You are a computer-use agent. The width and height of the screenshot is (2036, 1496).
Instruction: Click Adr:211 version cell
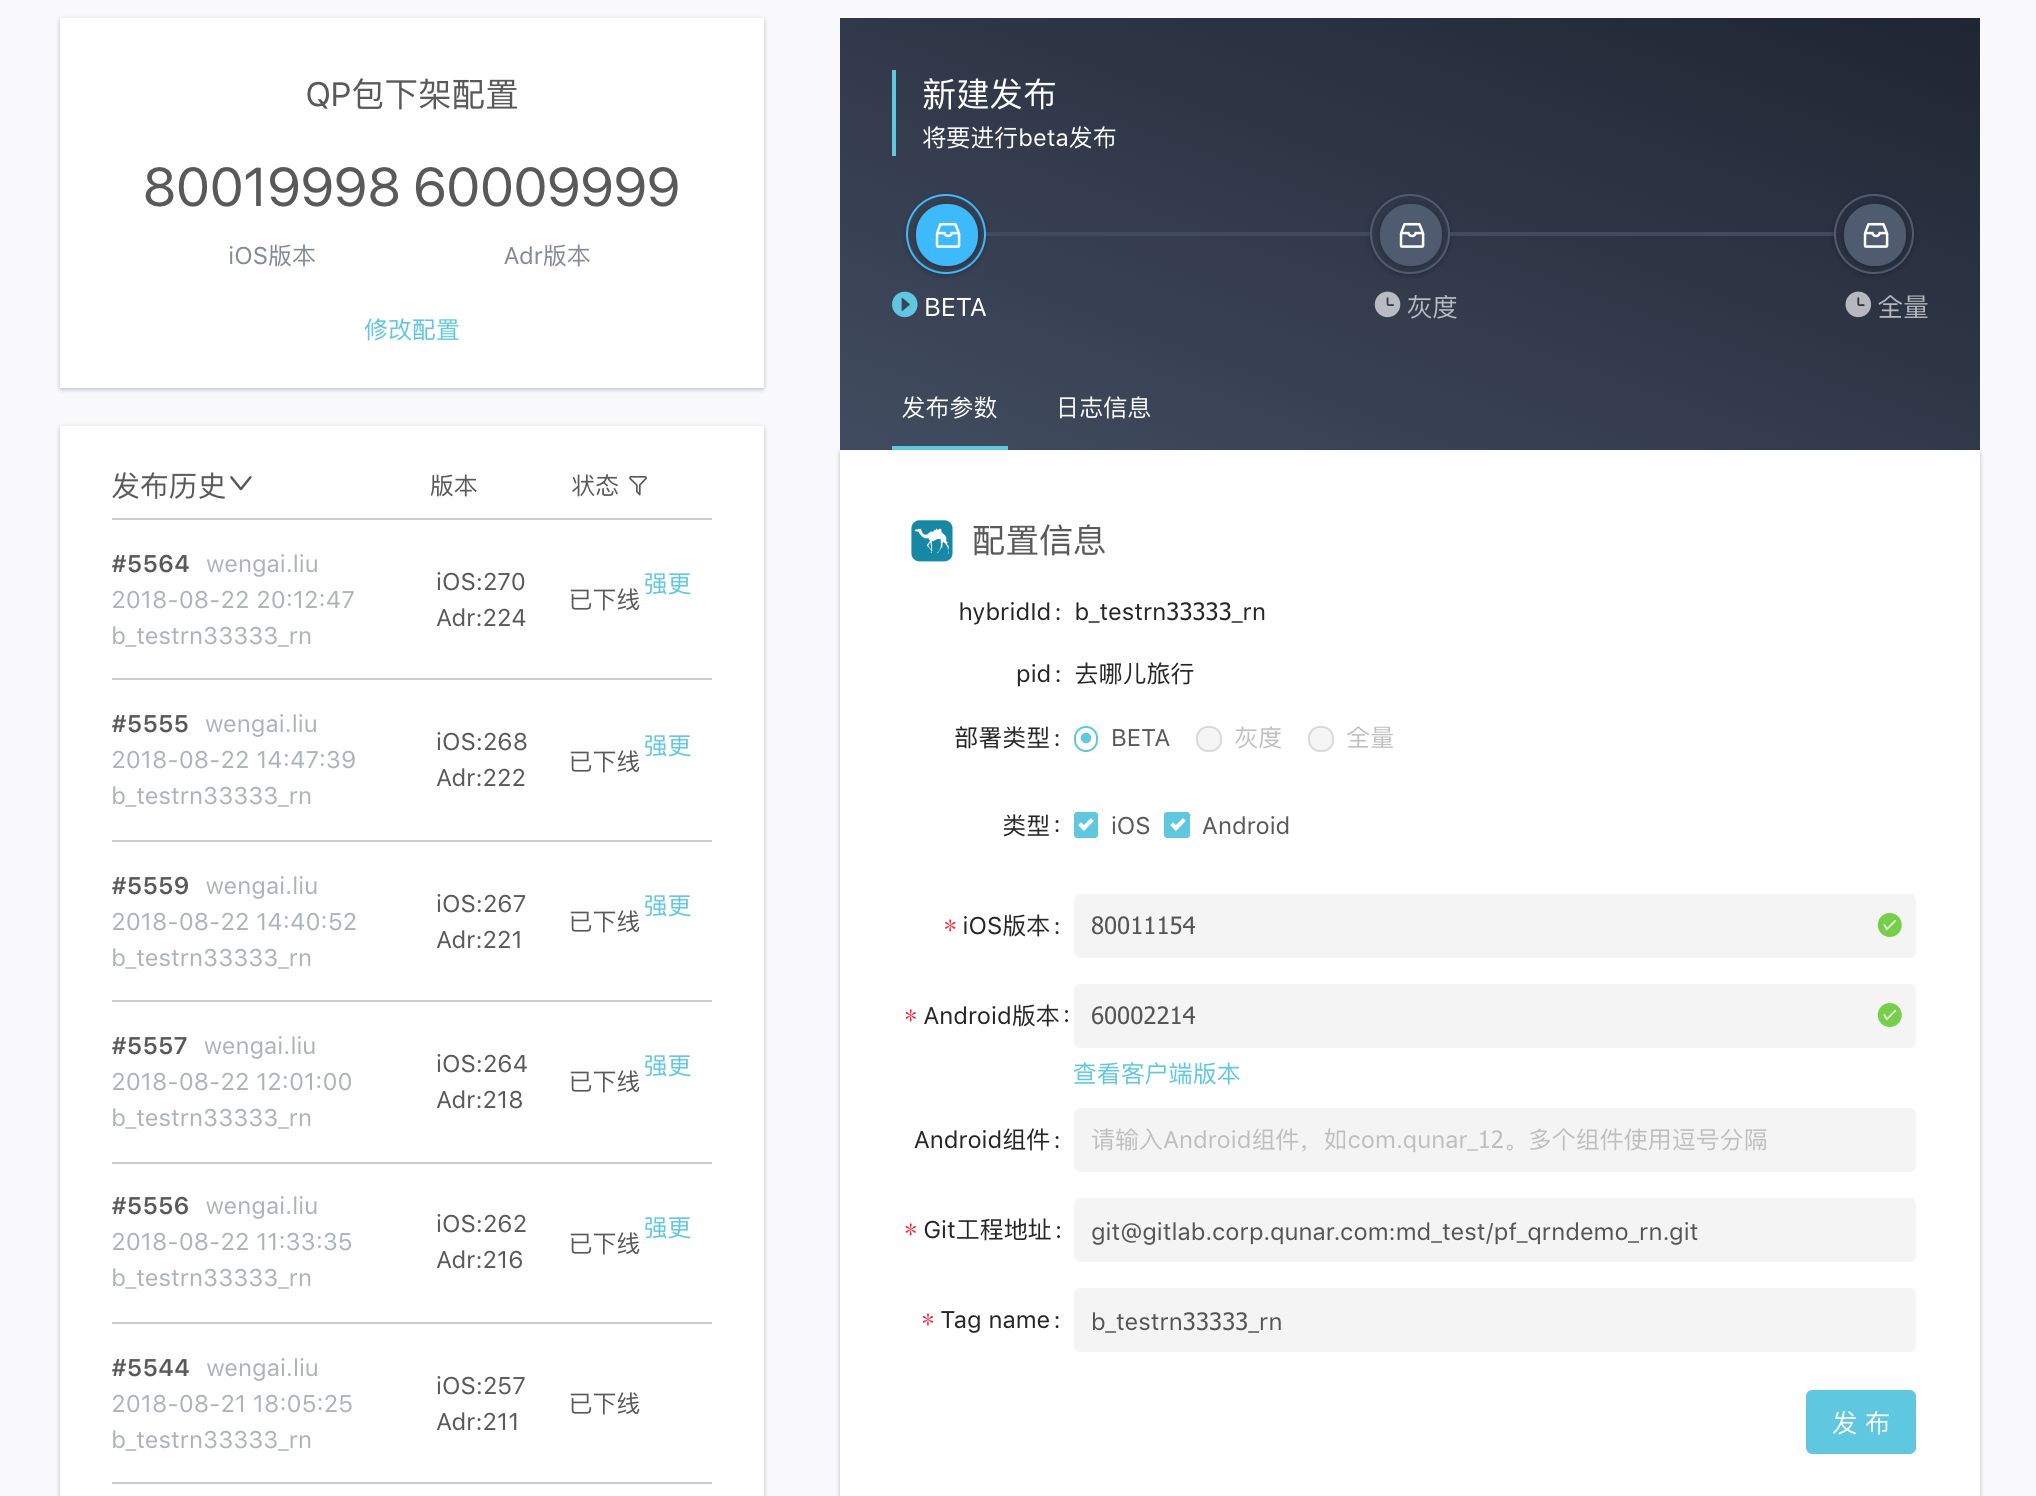[x=478, y=1422]
